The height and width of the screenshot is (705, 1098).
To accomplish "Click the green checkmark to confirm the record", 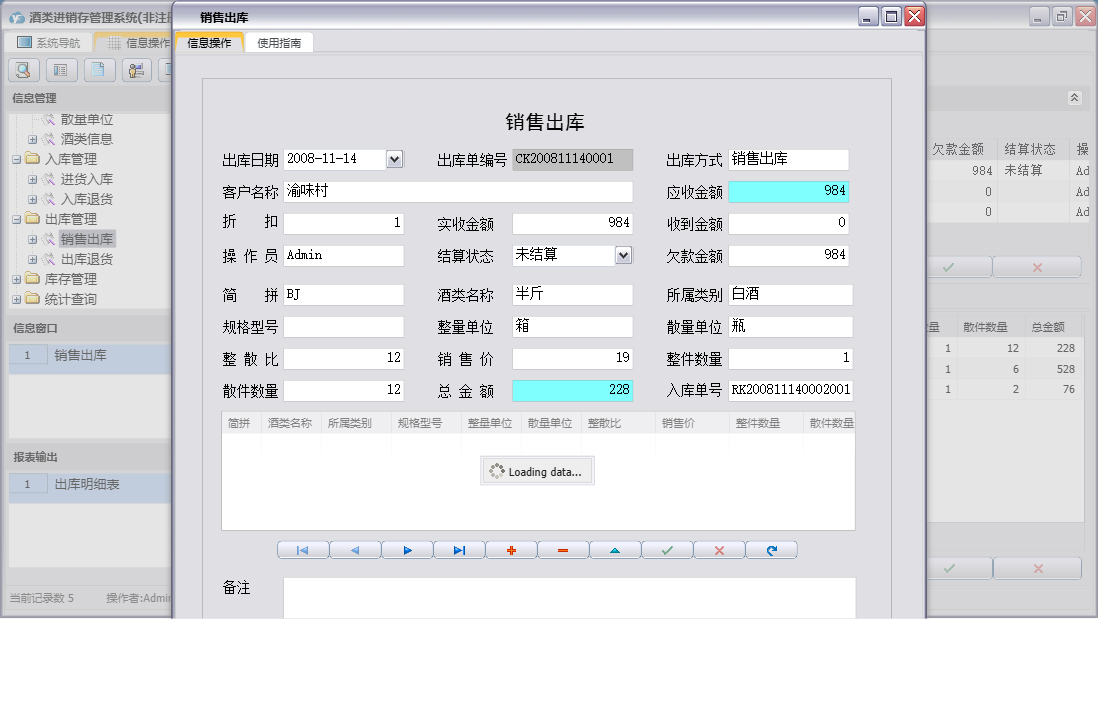I will [x=667, y=549].
